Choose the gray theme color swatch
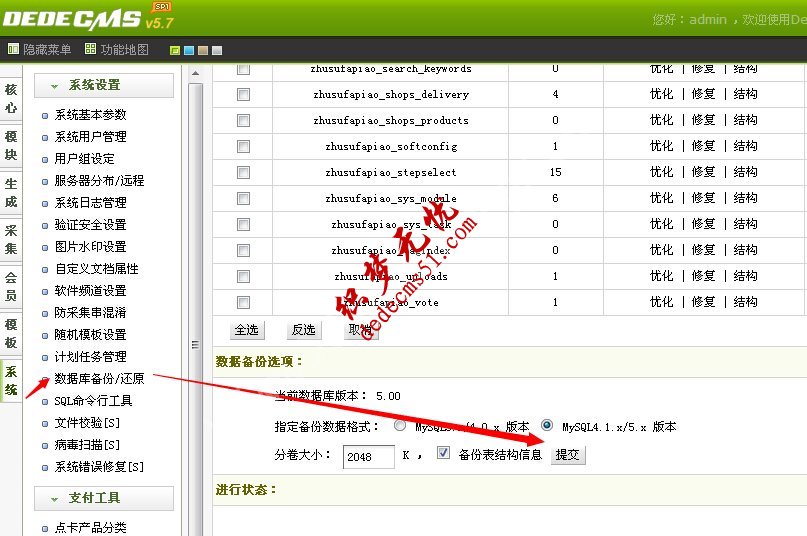 point(217,50)
